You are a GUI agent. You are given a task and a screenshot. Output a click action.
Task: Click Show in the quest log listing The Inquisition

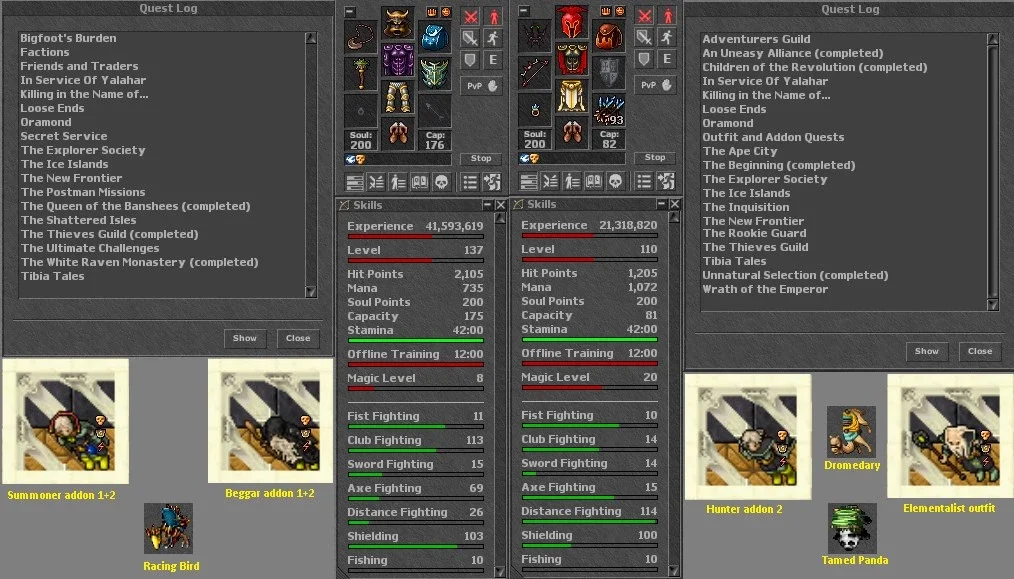(x=927, y=351)
